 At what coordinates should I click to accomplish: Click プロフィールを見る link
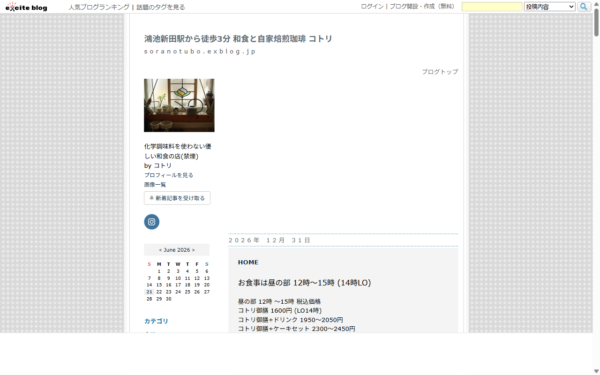(x=169, y=175)
